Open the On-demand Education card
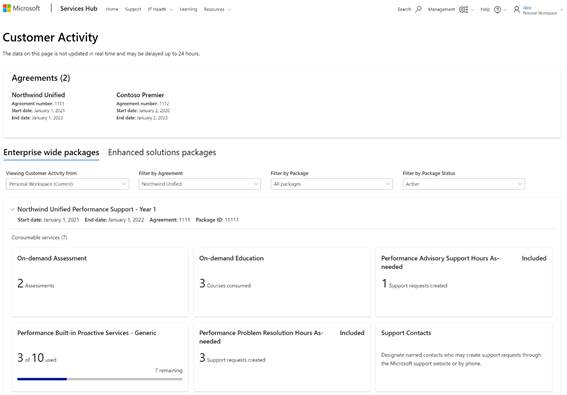The image size is (567, 395). pos(282,282)
